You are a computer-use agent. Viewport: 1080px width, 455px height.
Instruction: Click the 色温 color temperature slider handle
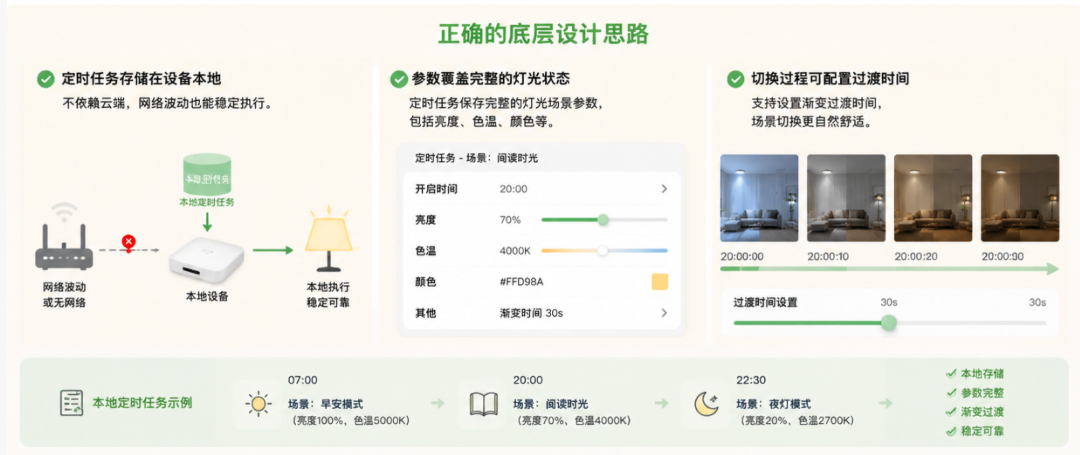coord(603,251)
